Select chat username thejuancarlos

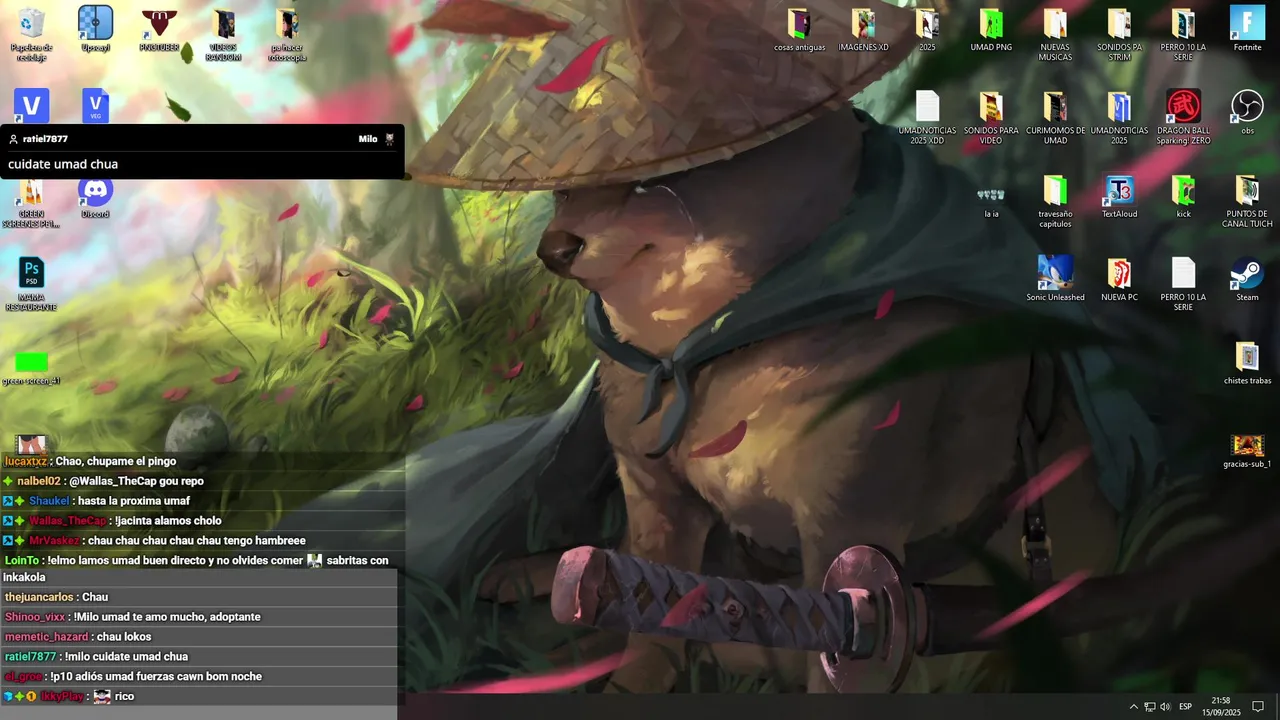(38, 597)
